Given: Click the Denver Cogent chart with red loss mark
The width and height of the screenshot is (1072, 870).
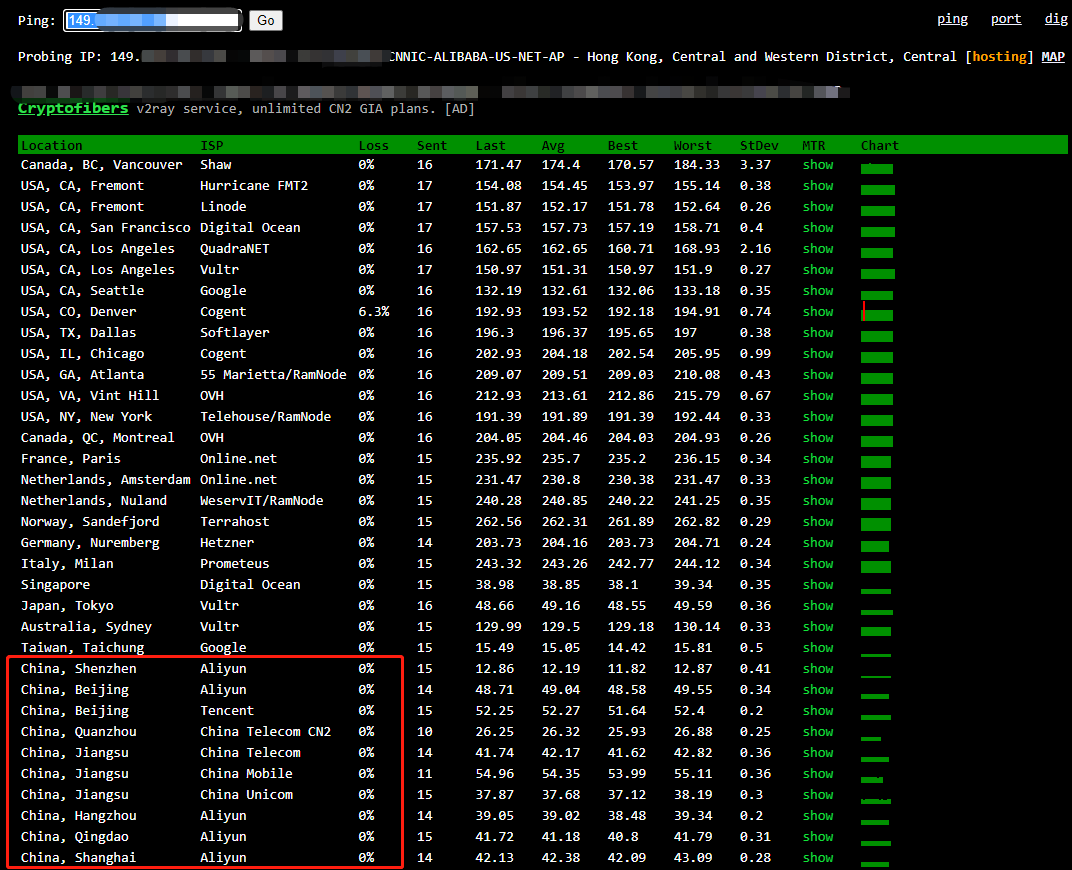Looking at the screenshot, I should [877, 313].
